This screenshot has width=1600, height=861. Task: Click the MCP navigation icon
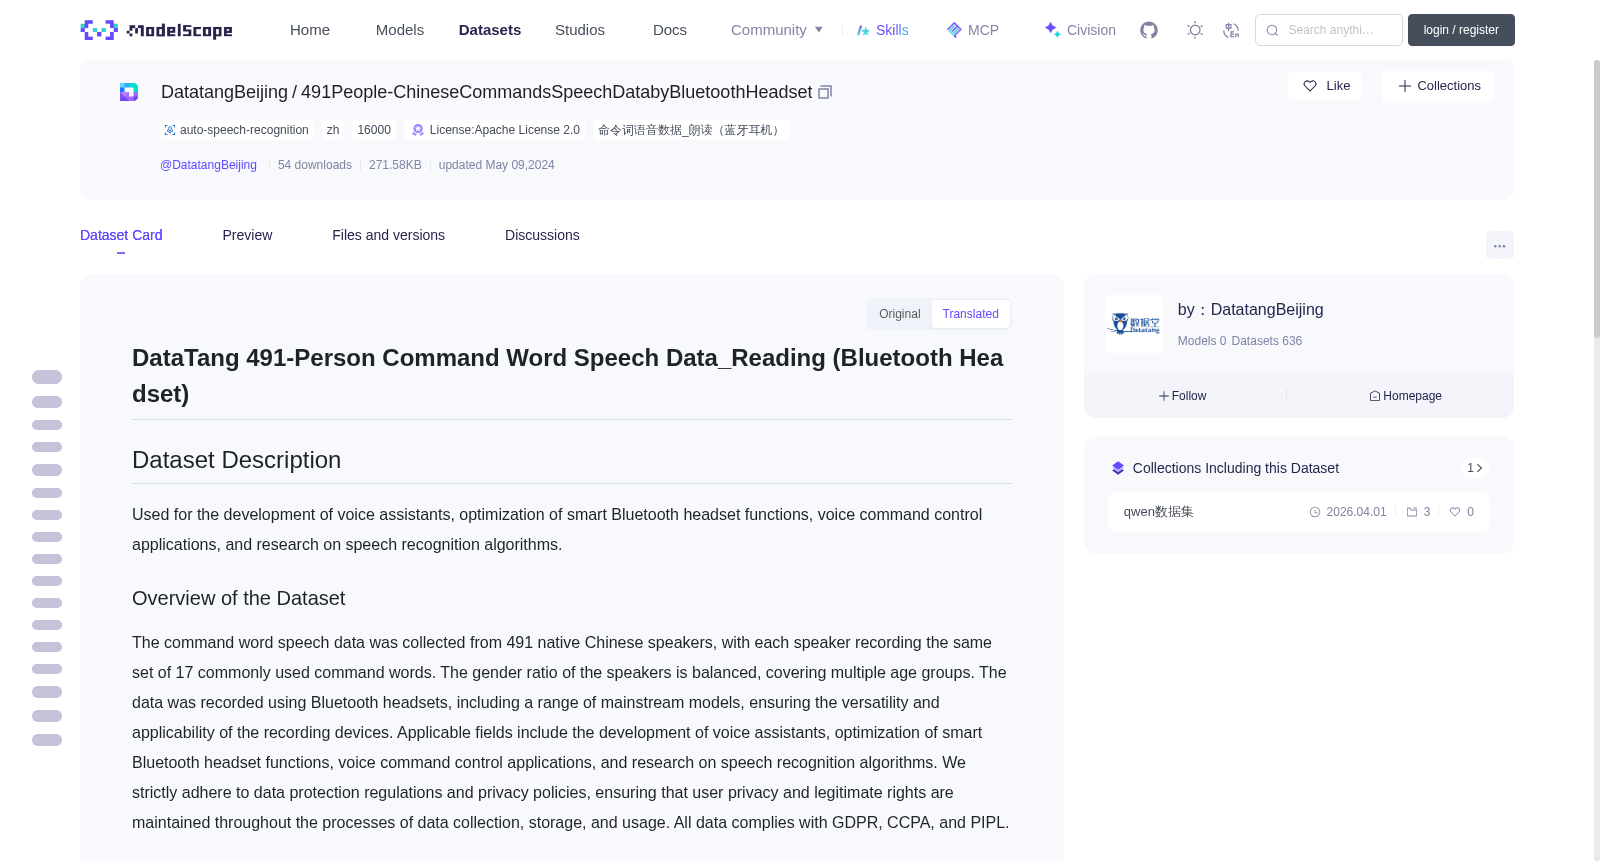click(954, 30)
